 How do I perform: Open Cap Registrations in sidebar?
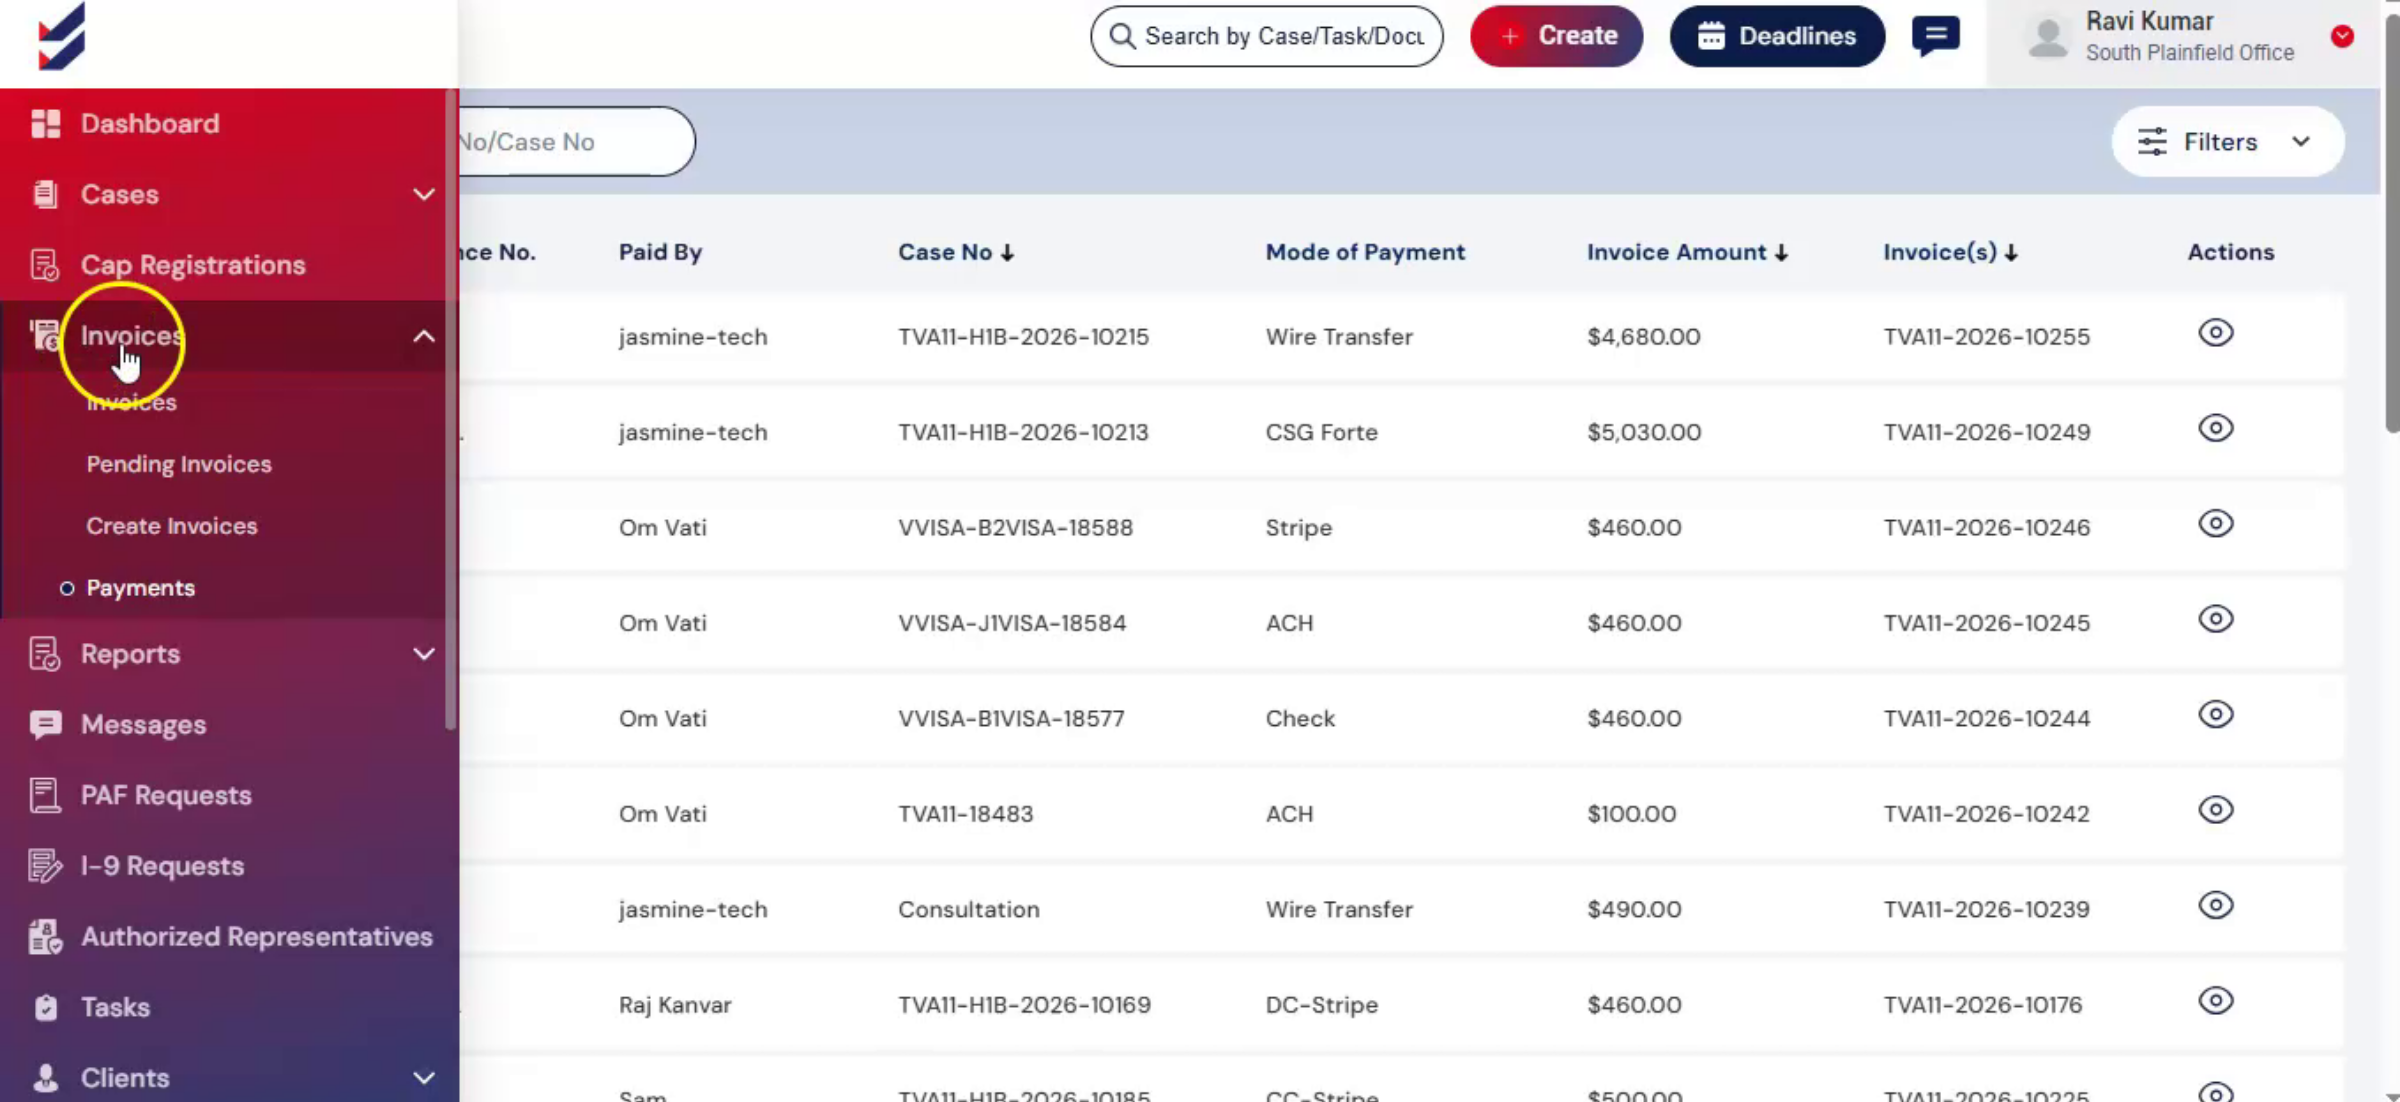(x=193, y=265)
